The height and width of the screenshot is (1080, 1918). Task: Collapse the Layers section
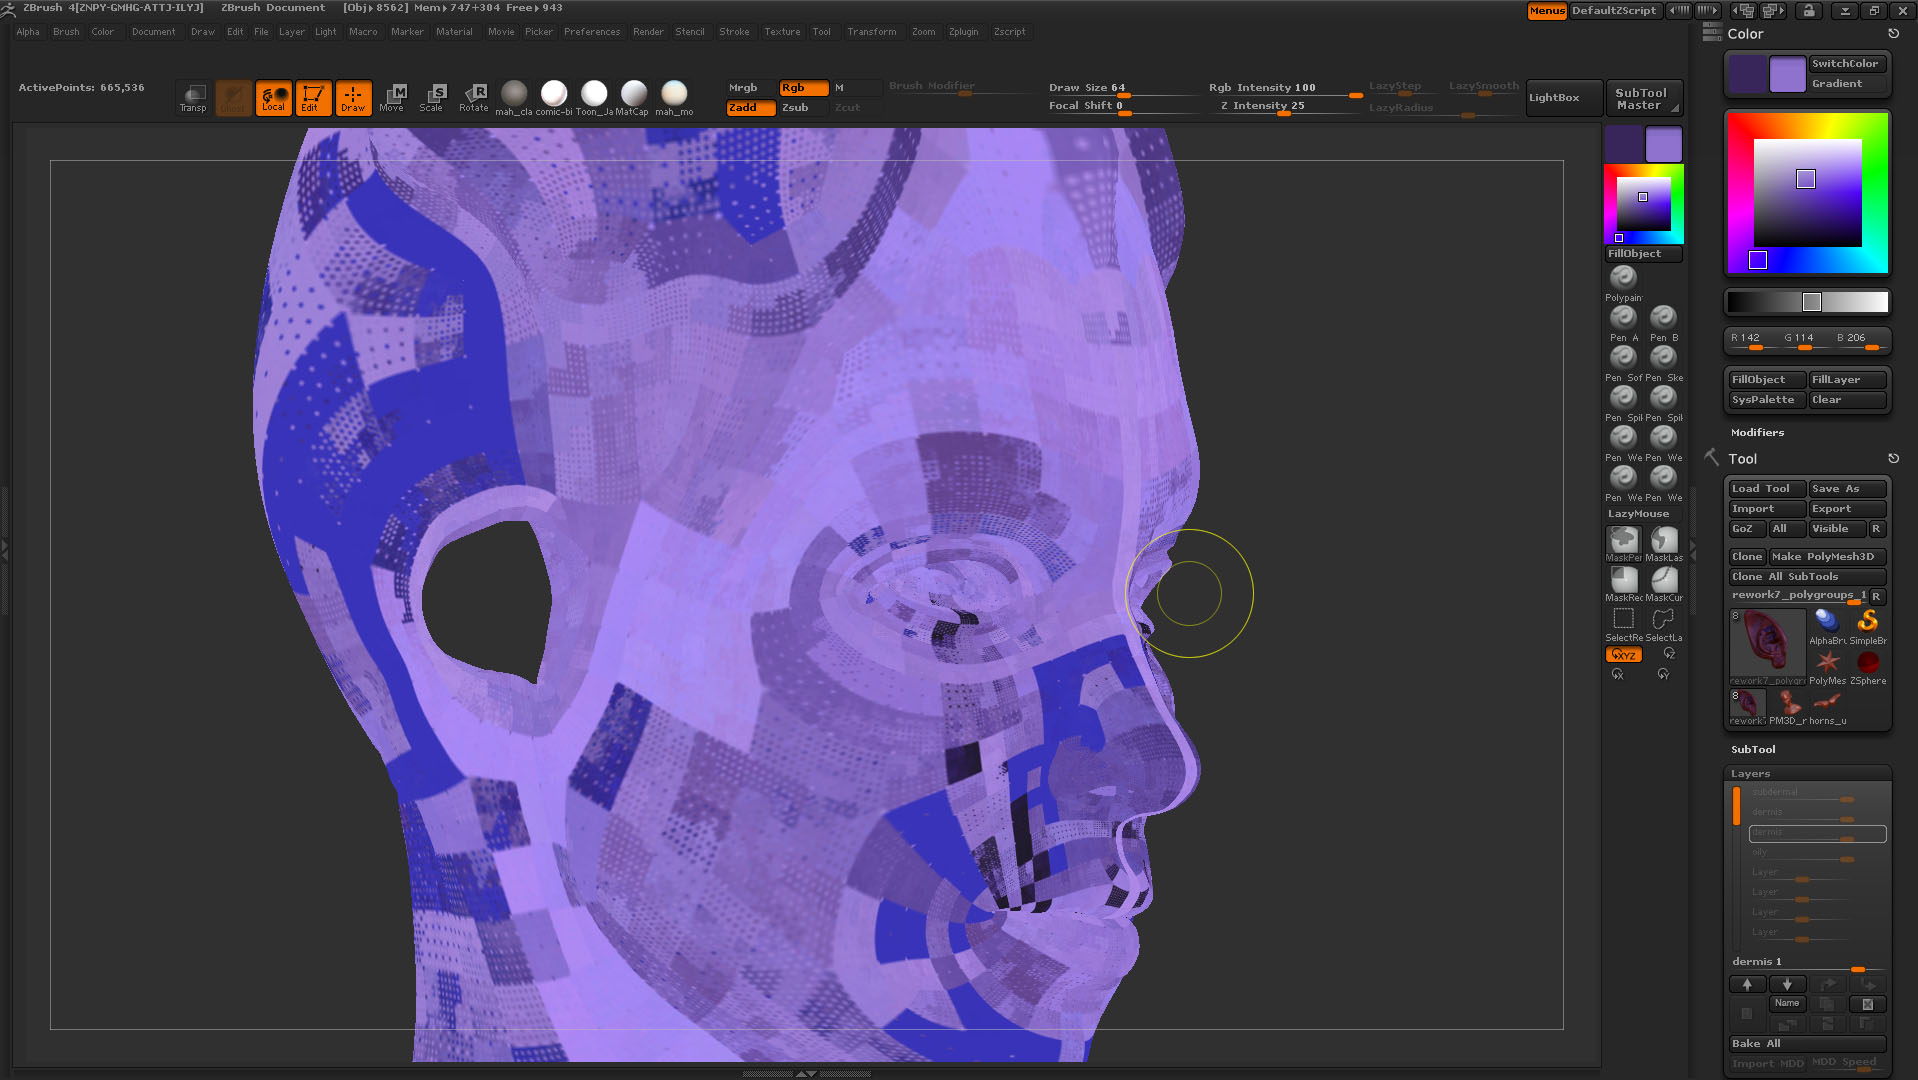click(x=1749, y=773)
